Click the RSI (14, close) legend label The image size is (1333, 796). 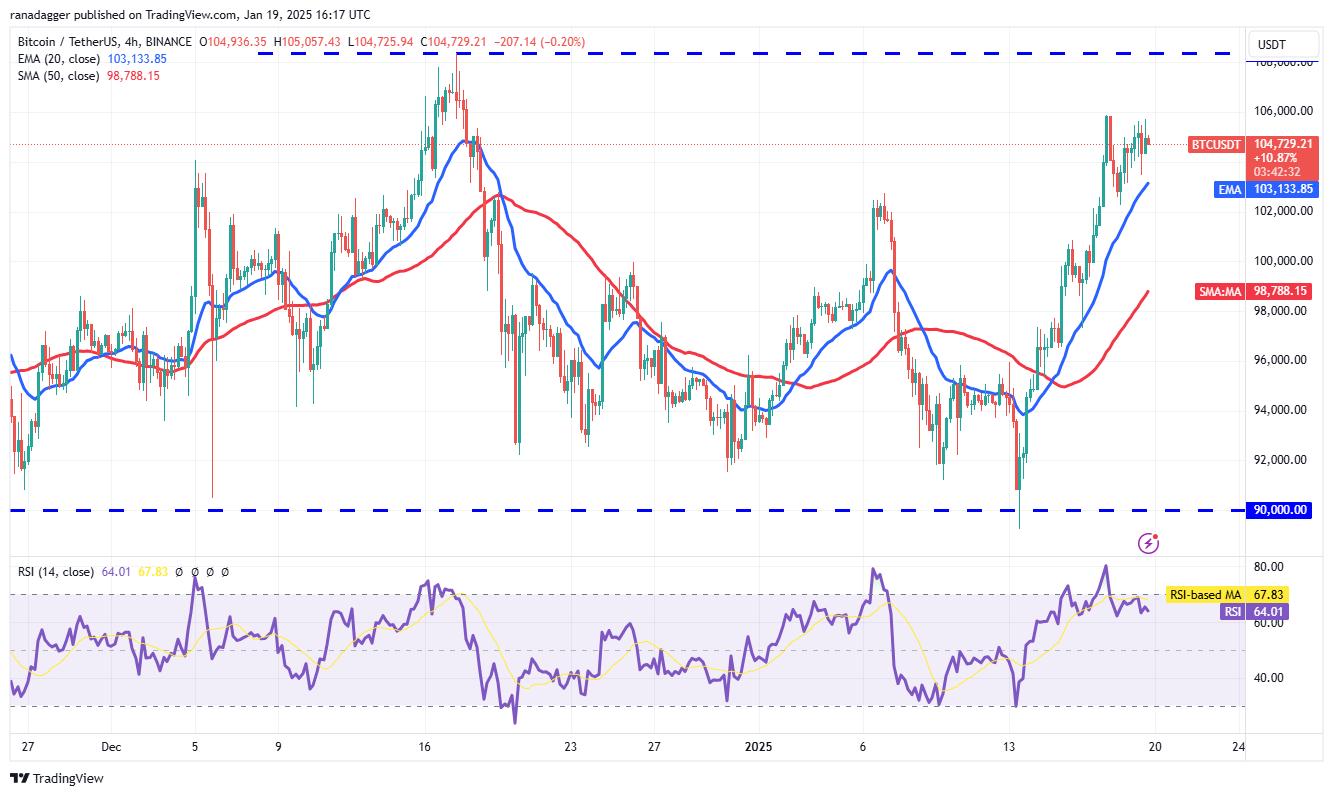(x=56, y=572)
